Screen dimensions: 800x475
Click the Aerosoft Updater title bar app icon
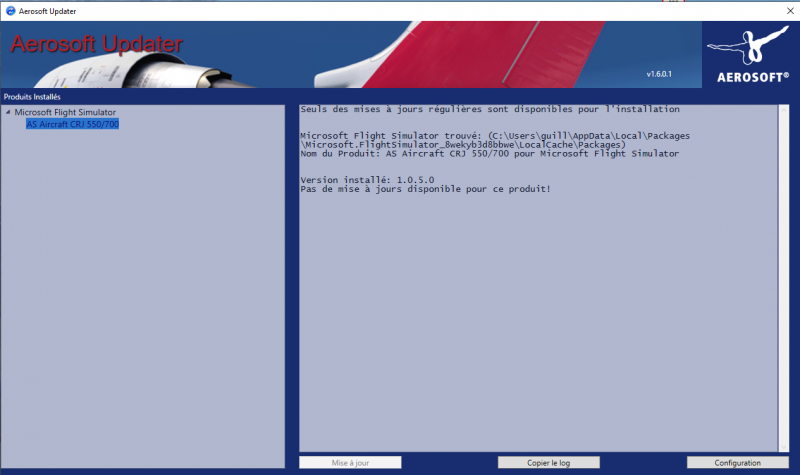point(10,11)
